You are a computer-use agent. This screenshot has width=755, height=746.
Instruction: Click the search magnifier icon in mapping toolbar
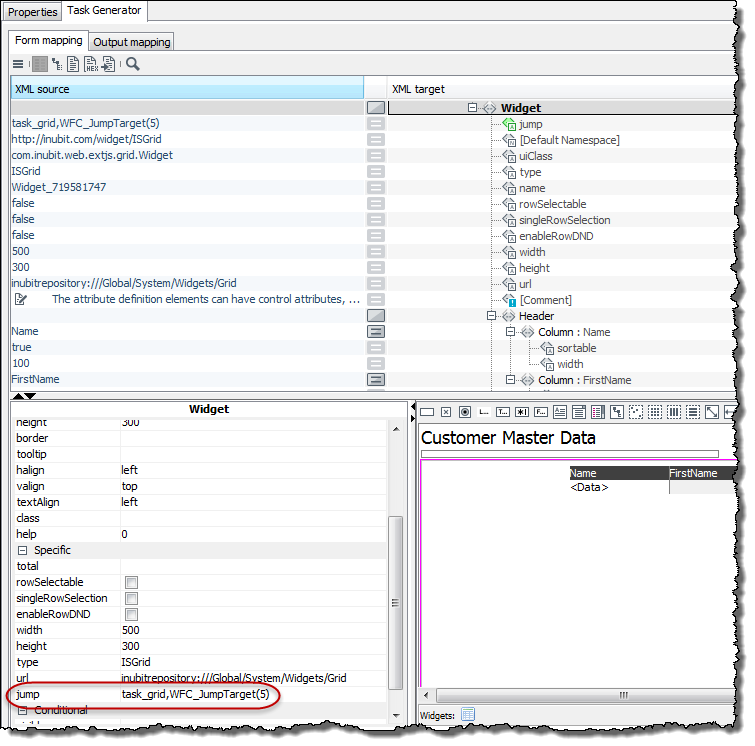pyautogui.click(x=133, y=64)
